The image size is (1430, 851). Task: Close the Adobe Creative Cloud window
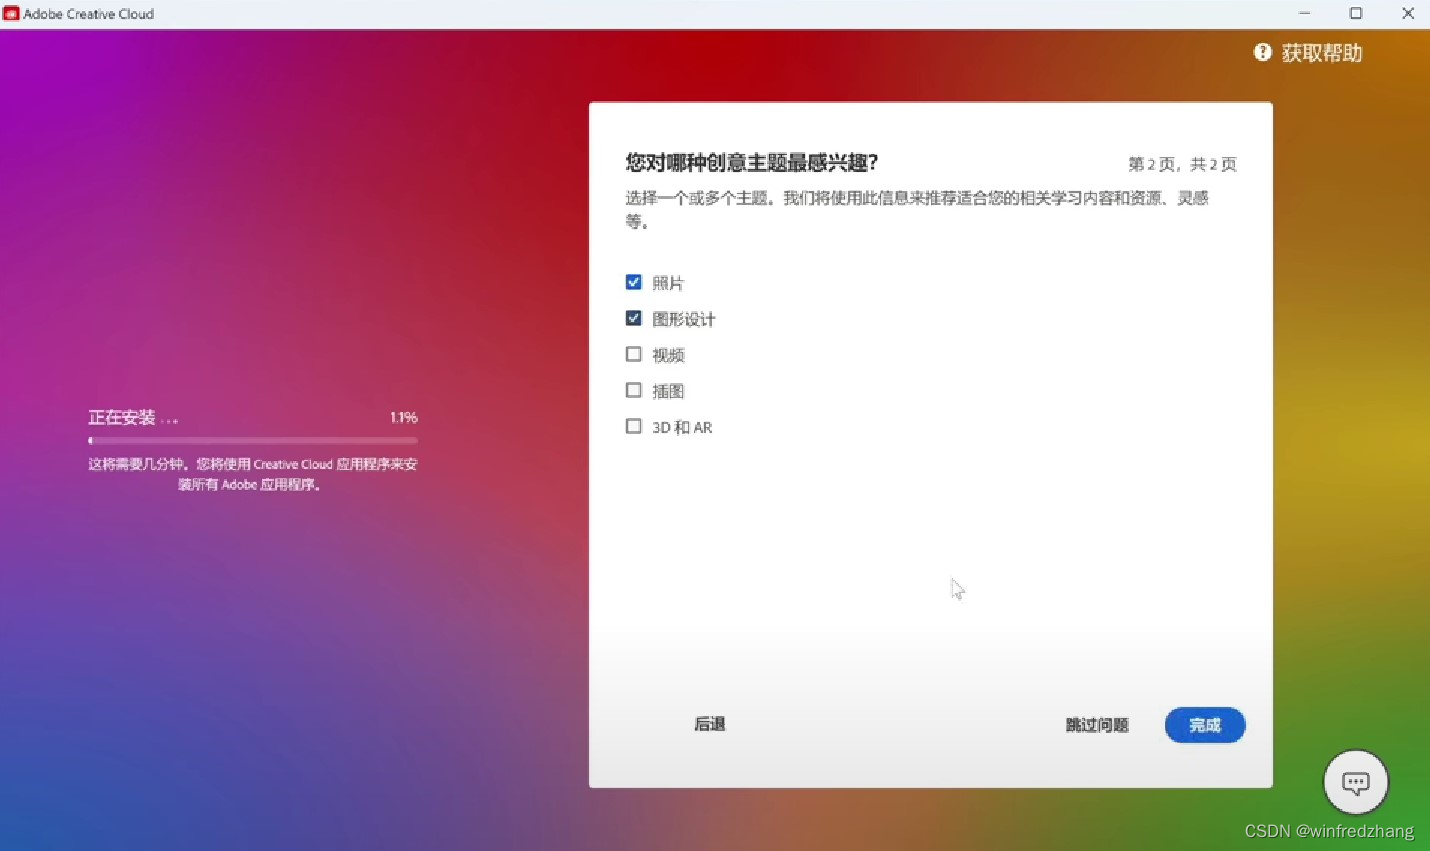coord(1407,14)
